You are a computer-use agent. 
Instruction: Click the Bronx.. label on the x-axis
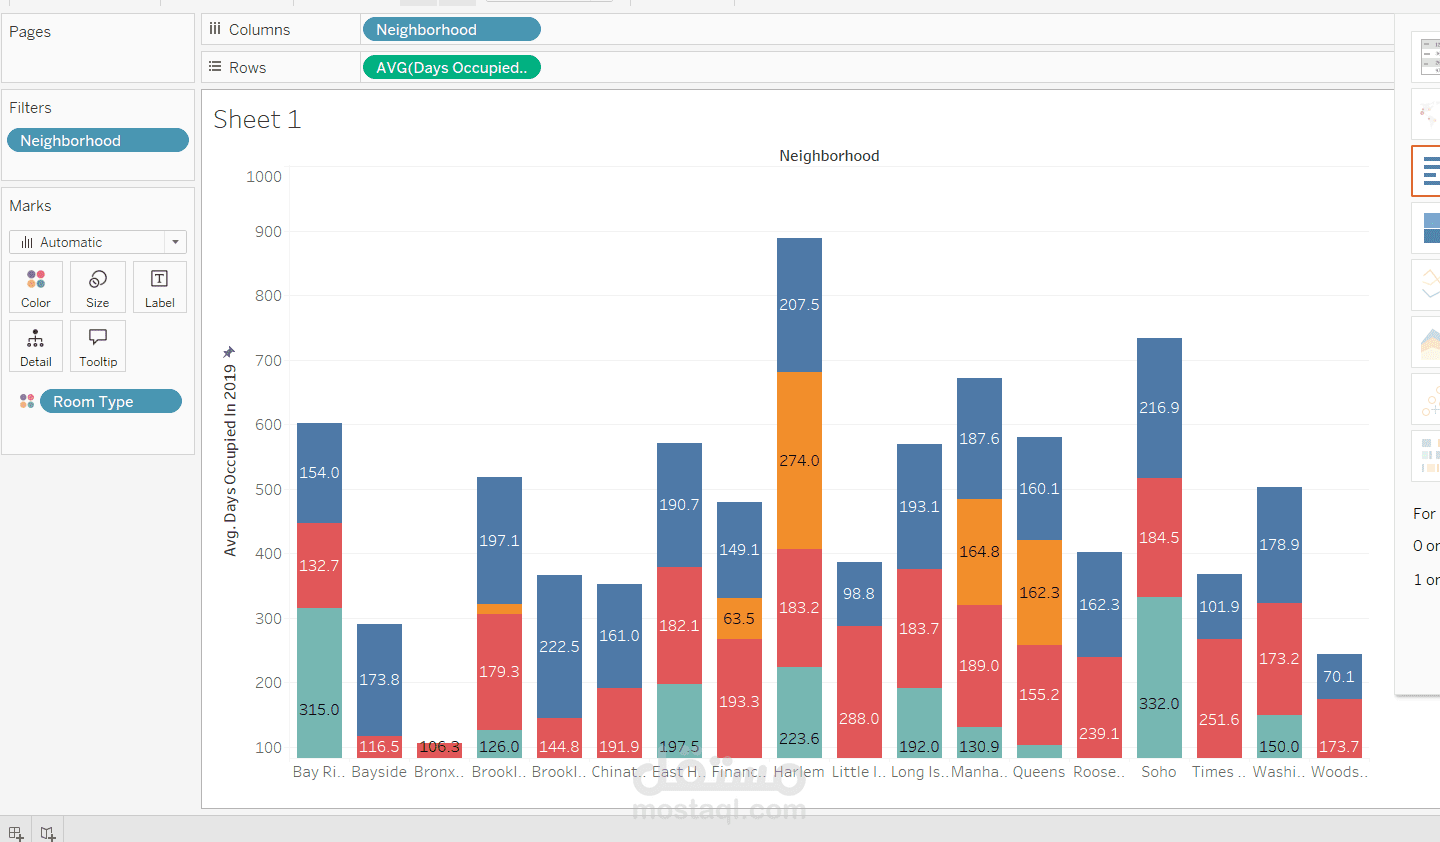coord(439,772)
